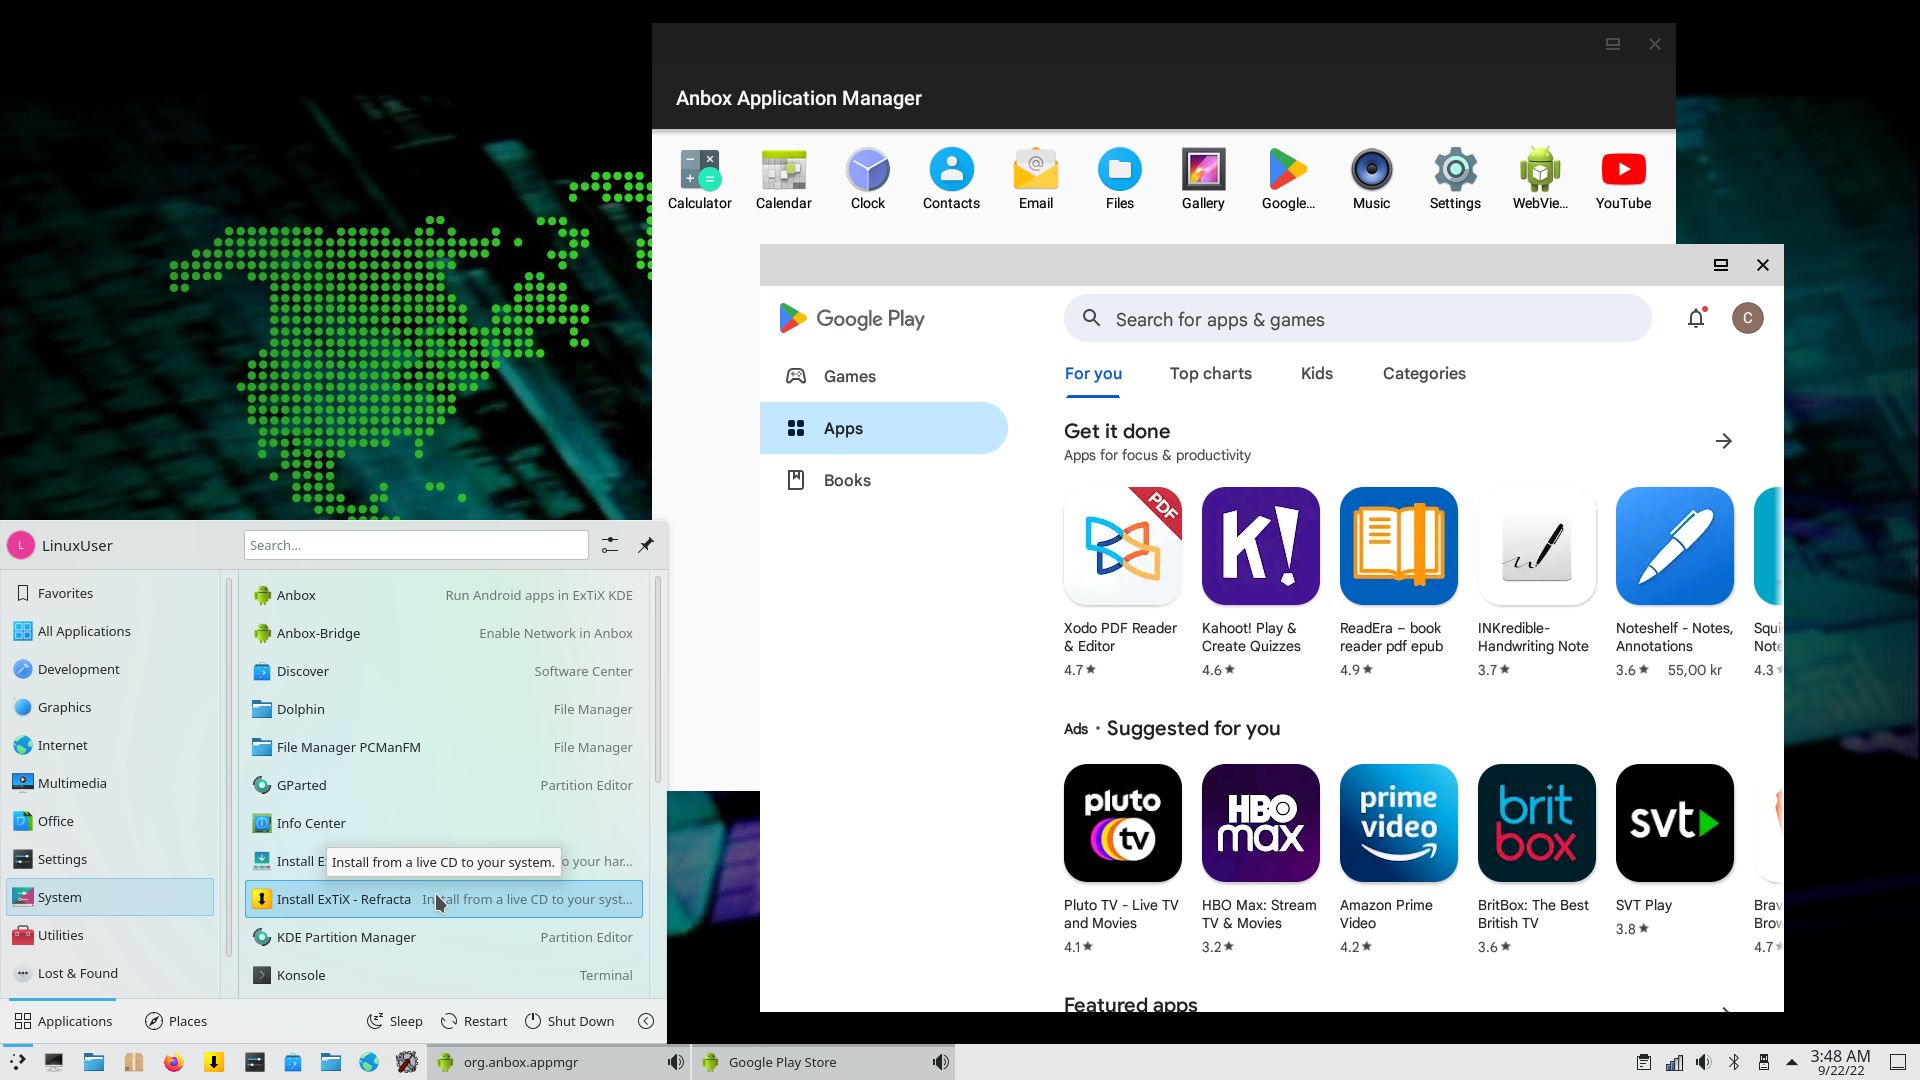
Task: Switch to the Categories tab
Action: 1424,373
